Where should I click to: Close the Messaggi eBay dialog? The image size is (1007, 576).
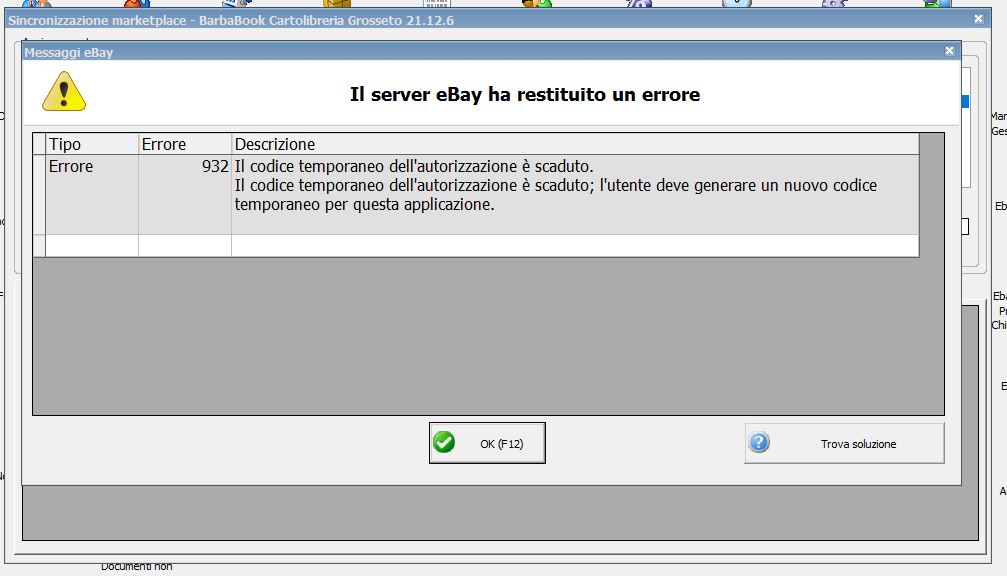(x=949, y=51)
